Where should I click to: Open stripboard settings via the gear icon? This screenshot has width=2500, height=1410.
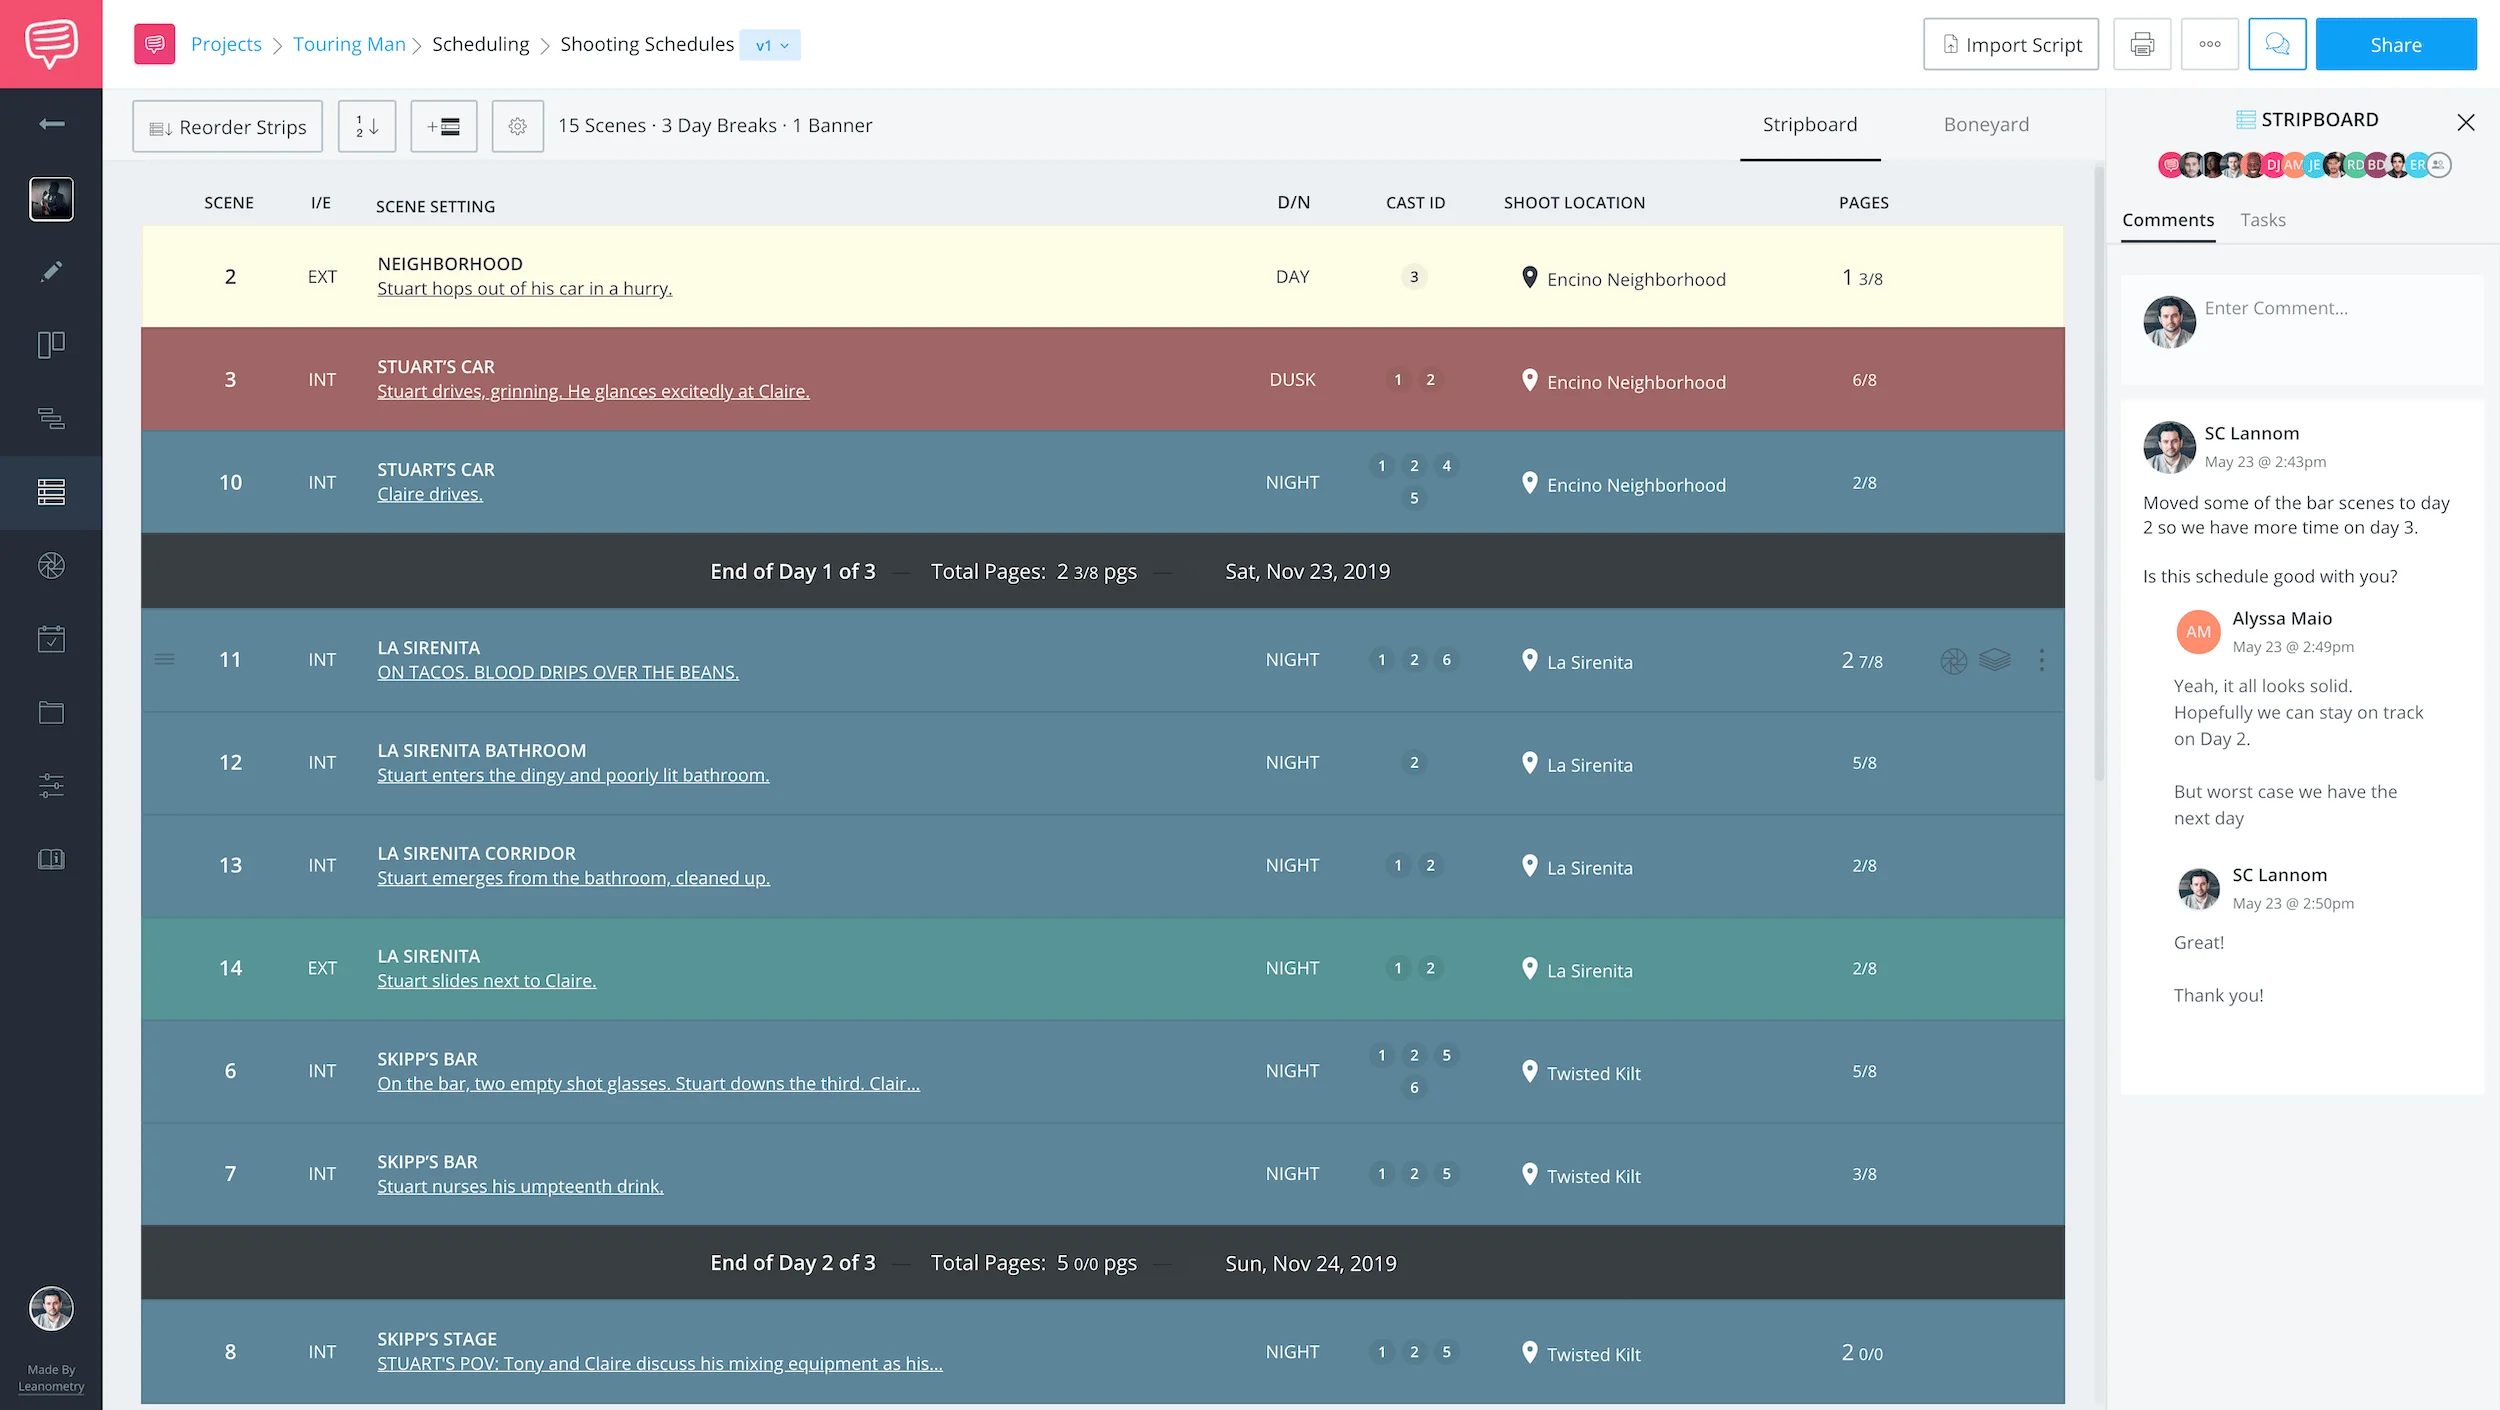pos(518,126)
